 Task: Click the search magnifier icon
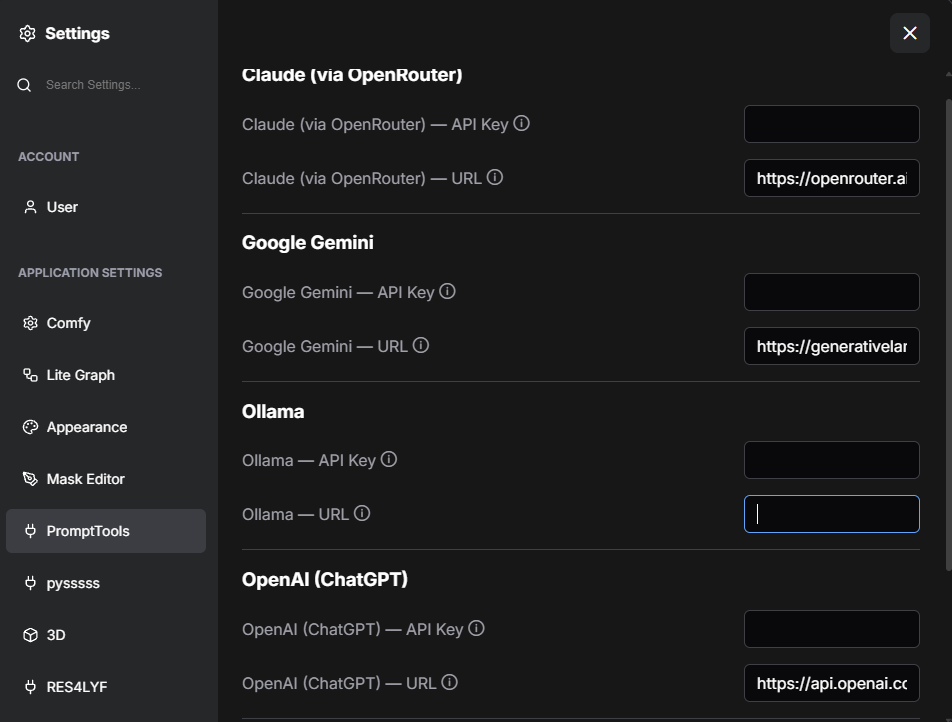coord(24,85)
